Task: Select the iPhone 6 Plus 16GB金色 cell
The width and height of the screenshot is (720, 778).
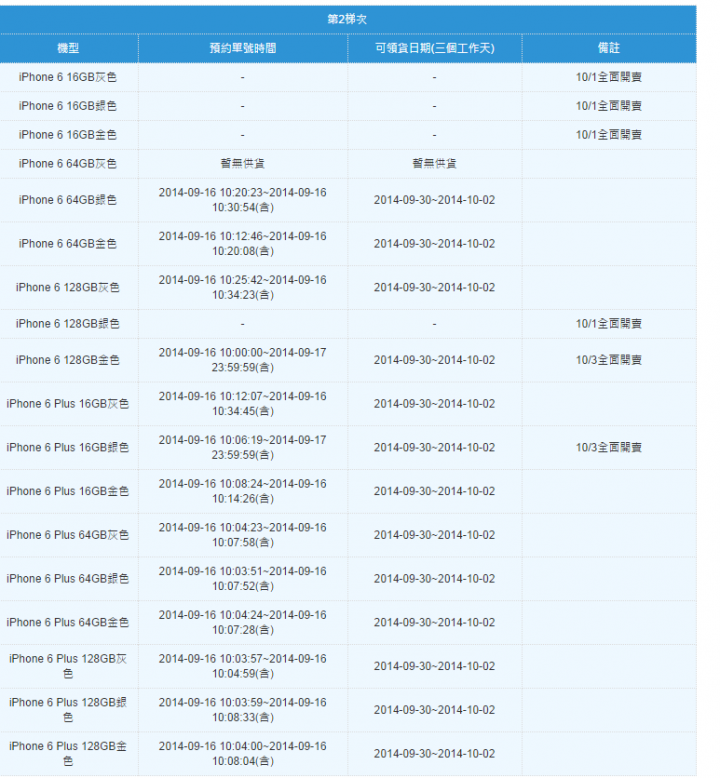Action: pos(68,491)
